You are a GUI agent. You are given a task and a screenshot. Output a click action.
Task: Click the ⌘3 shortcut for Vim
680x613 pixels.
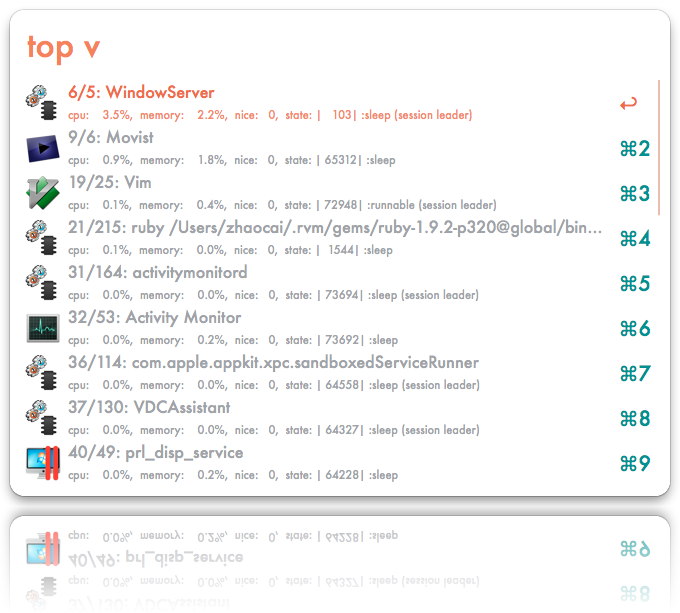click(x=635, y=193)
